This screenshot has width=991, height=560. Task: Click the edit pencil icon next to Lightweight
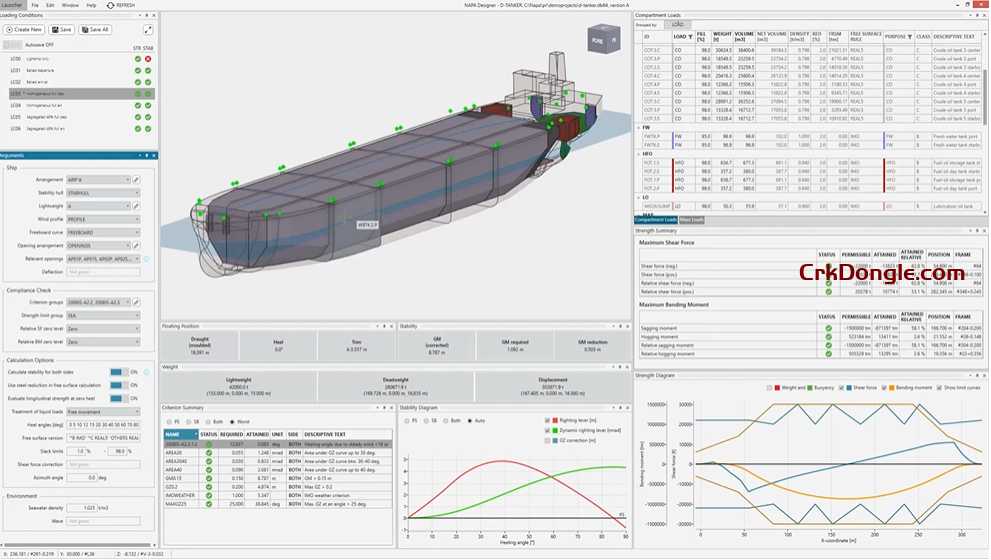tap(136, 205)
